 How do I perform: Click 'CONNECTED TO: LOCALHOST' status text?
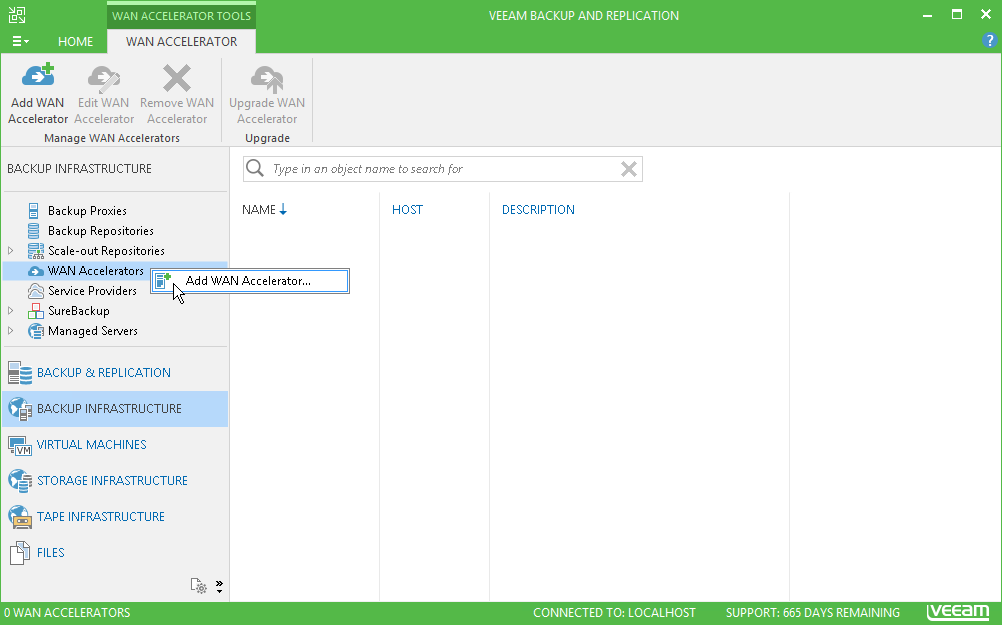click(614, 613)
